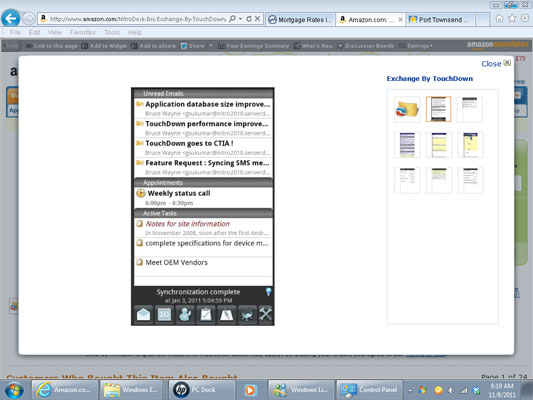Open Windows Explorer taskbar button
533x400 pixels.
click(x=133, y=390)
